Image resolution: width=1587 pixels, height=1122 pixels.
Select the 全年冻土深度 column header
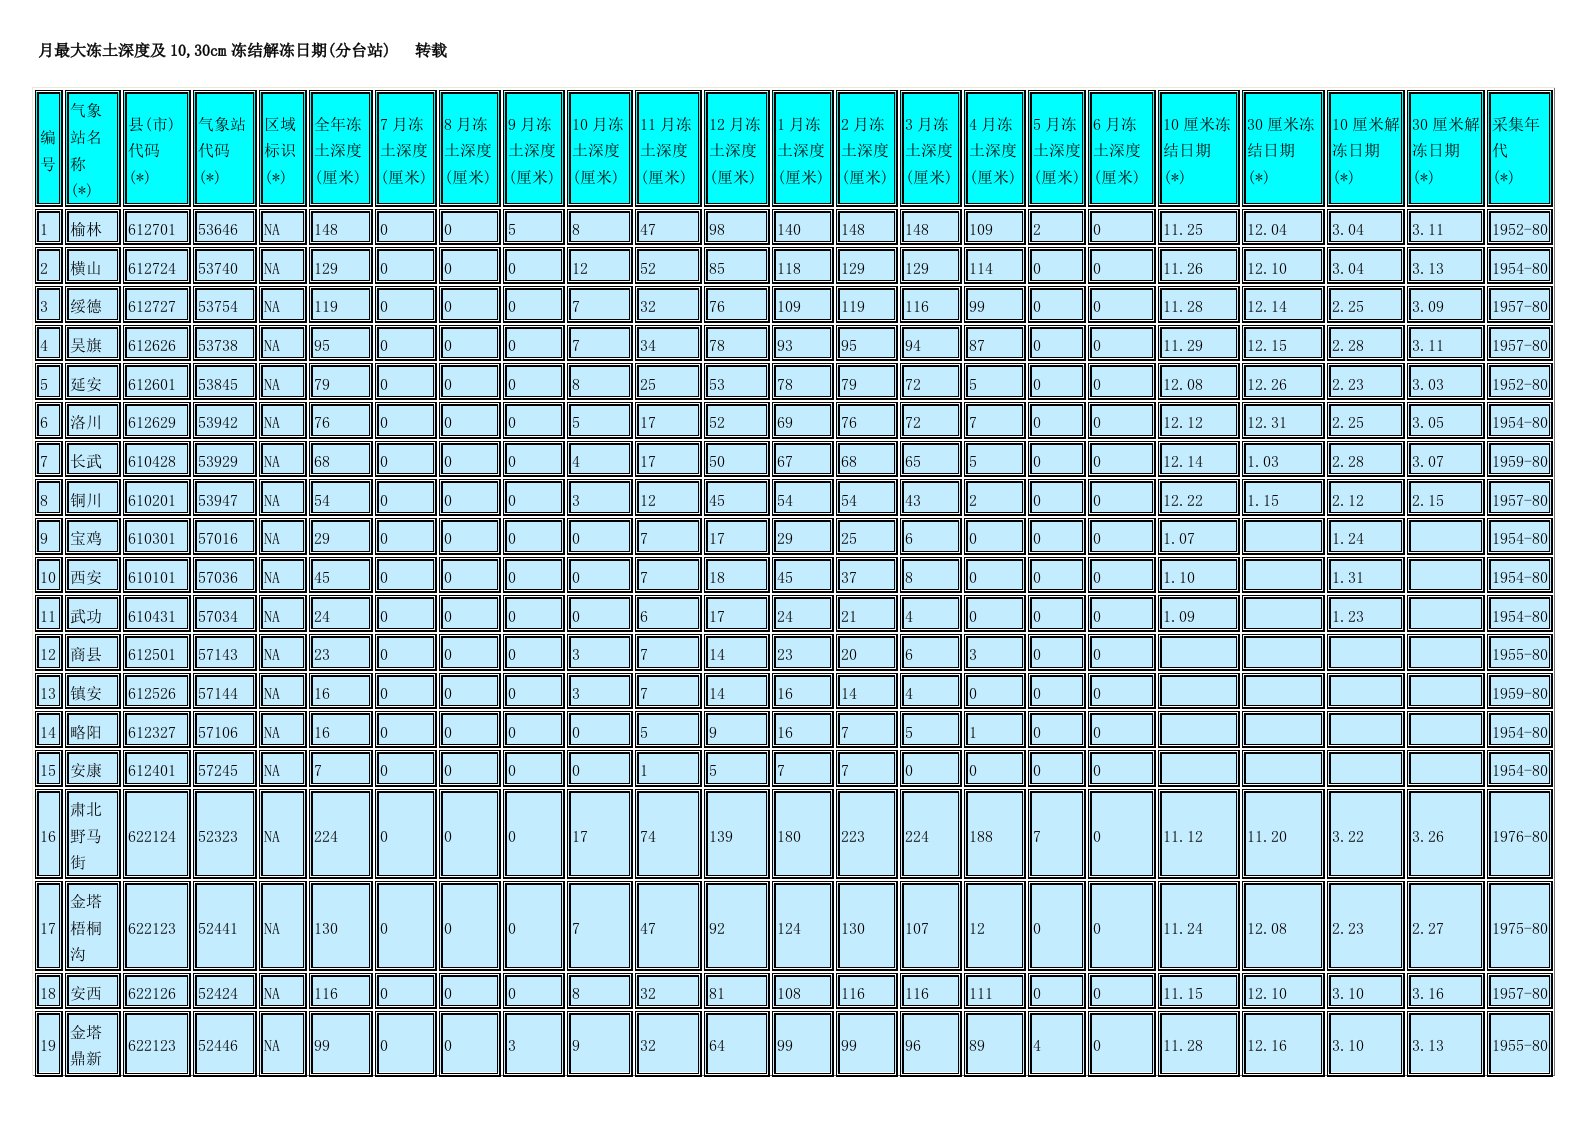(x=340, y=150)
